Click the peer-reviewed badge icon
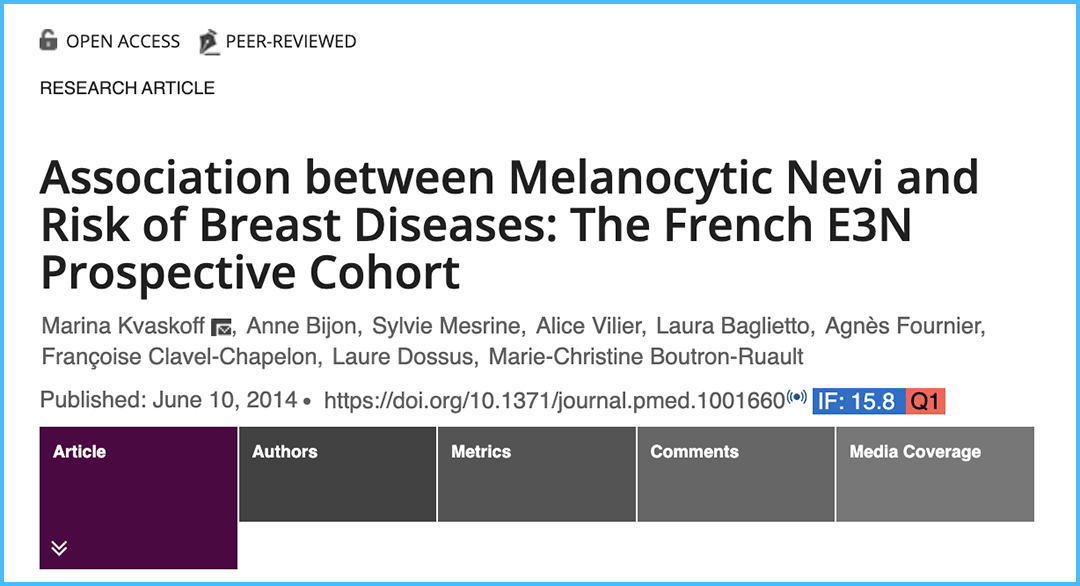Image resolution: width=1080 pixels, height=586 pixels. pyautogui.click(x=209, y=42)
